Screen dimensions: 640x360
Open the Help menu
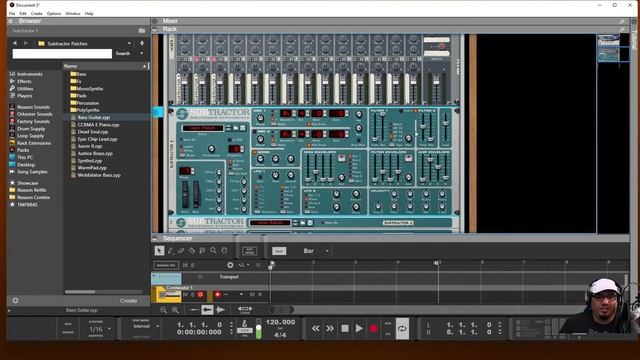(x=89, y=13)
